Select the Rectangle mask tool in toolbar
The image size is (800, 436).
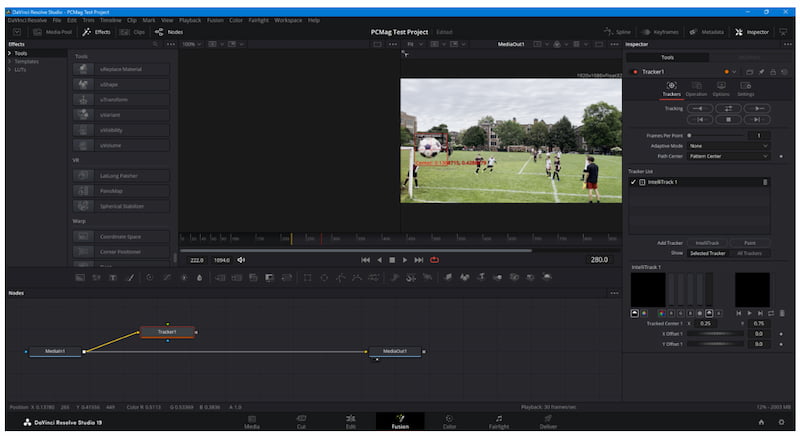point(307,277)
